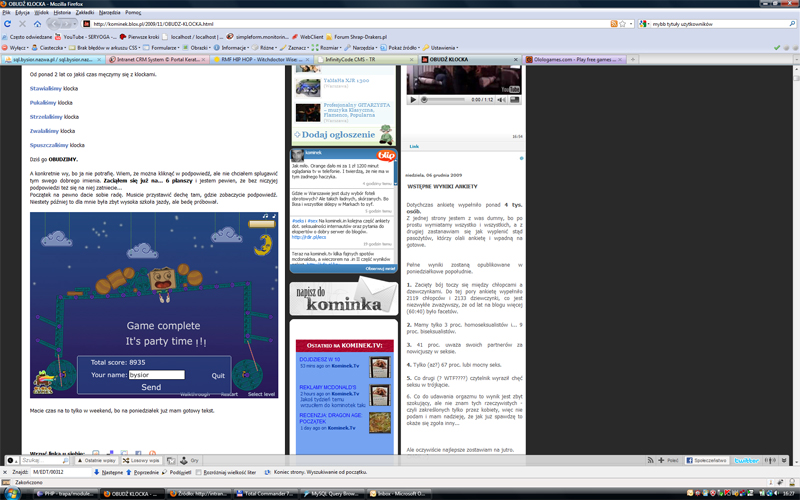Expand the Rozmiar dropdown
Screen dimensions: 800x500
tap(326, 48)
